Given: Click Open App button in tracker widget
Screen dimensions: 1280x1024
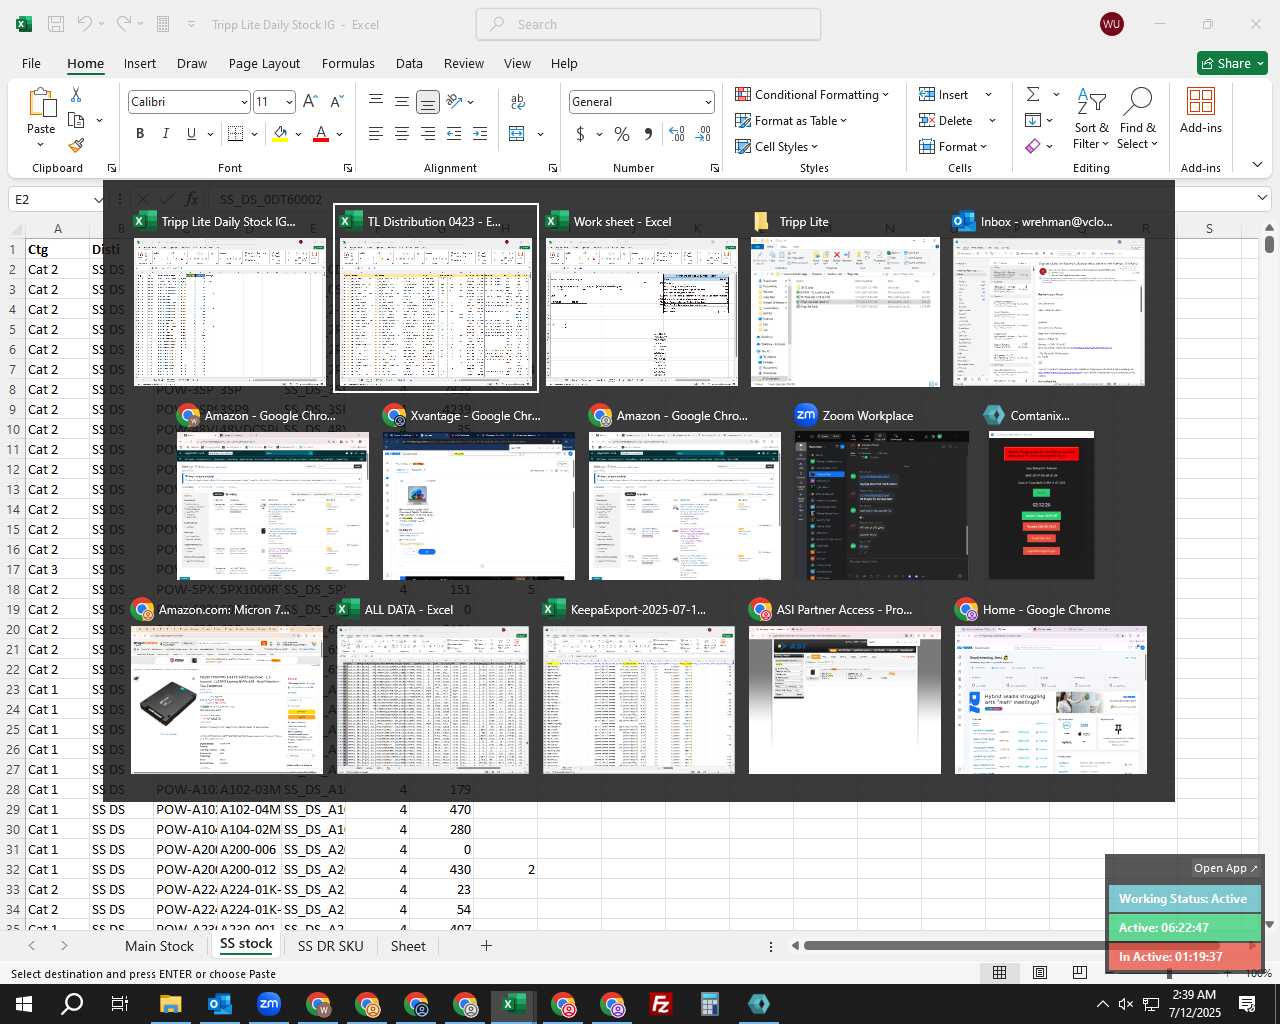Looking at the screenshot, I should pos(1225,868).
